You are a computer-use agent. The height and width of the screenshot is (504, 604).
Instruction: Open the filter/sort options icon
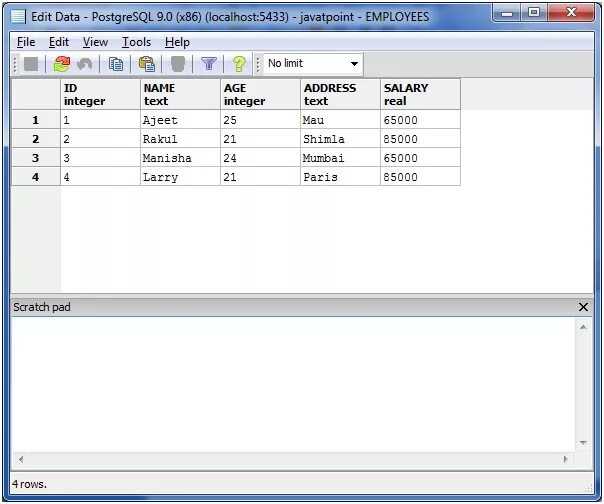tap(209, 64)
